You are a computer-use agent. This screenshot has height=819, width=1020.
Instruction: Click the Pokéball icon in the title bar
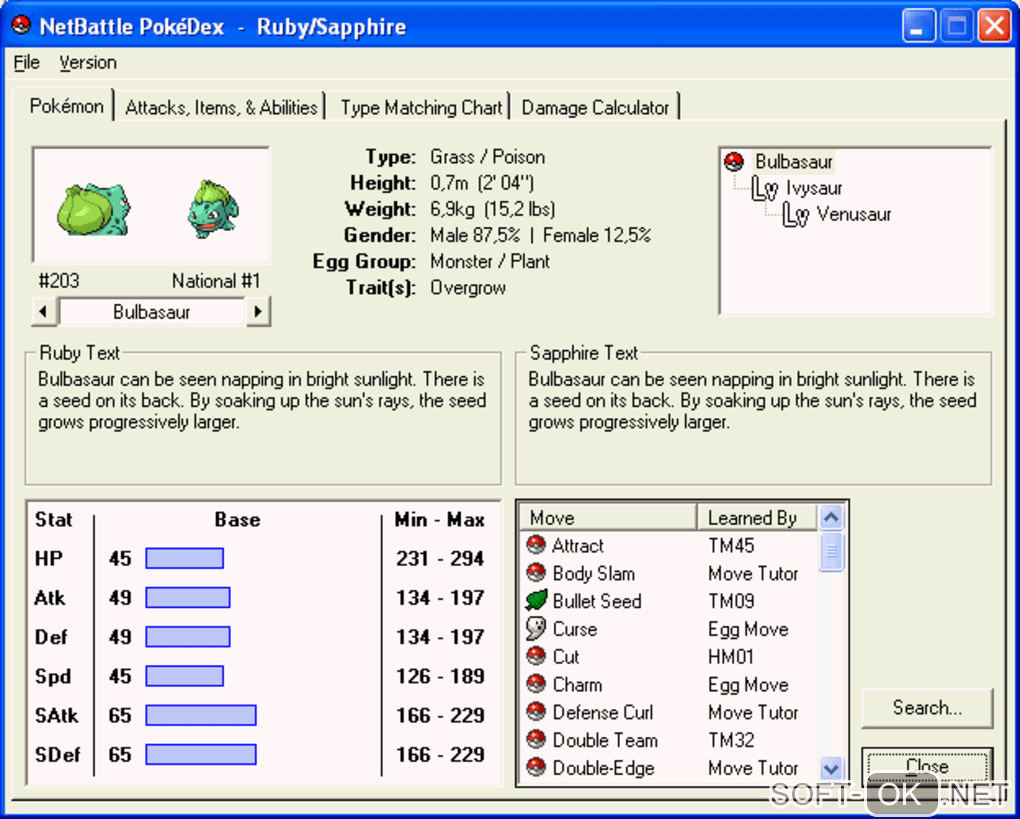[21, 25]
